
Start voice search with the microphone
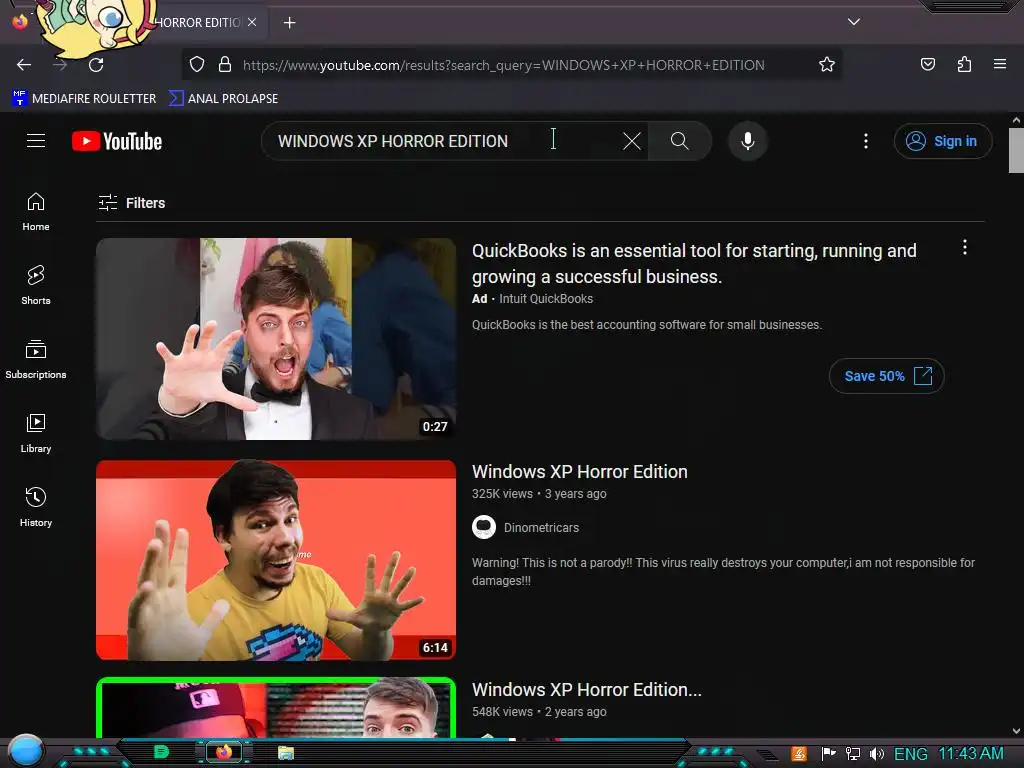(x=748, y=141)
